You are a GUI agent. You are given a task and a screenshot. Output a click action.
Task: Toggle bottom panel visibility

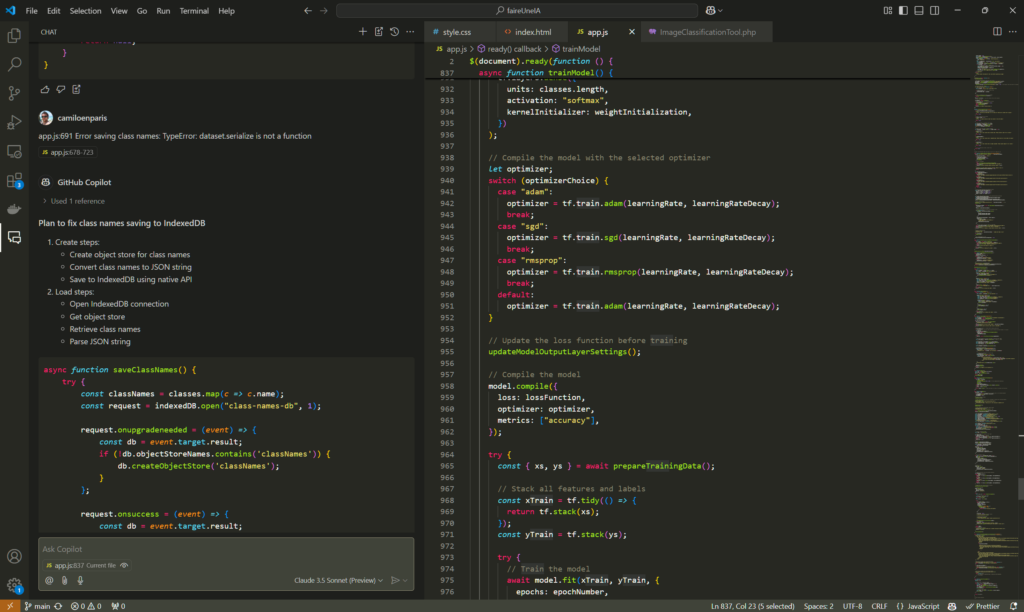pos(919,10)
